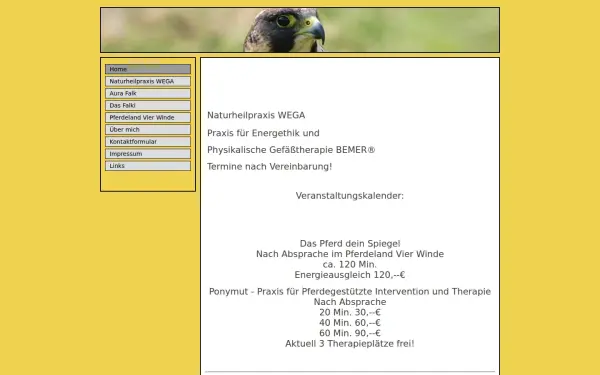This screenshot has height=375, width=600.
Task: Click the 'Veranstaltungskalender:' heading
Action: 350,196
